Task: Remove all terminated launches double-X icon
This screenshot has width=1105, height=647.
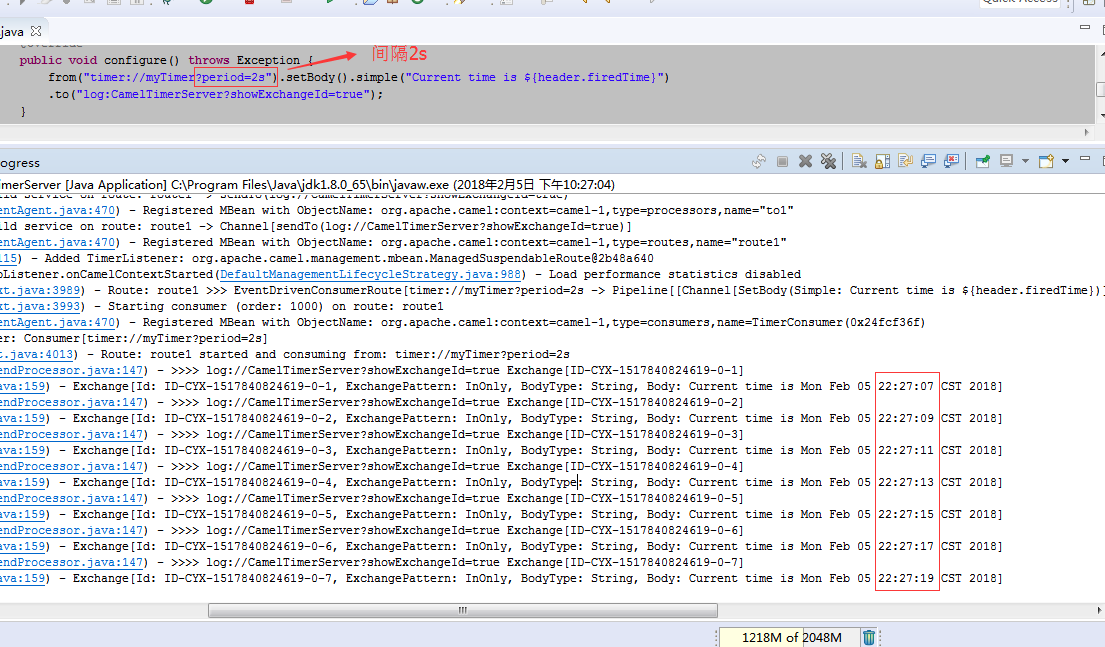Action: (829, 162)
